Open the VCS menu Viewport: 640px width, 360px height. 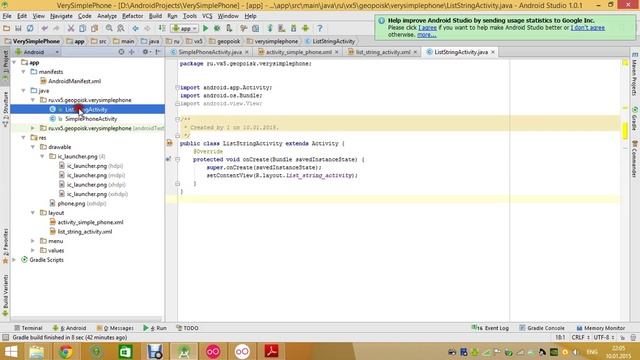pyautogui.click(x=207, y=16)
